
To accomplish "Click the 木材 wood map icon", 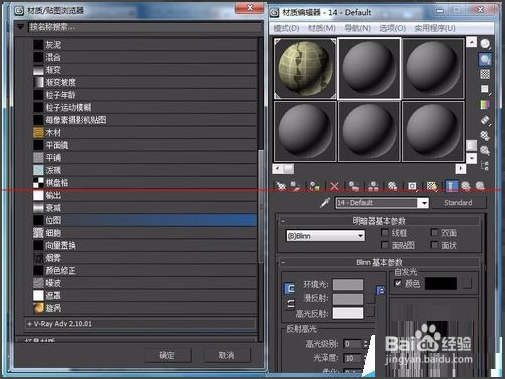I will (38, 133).
